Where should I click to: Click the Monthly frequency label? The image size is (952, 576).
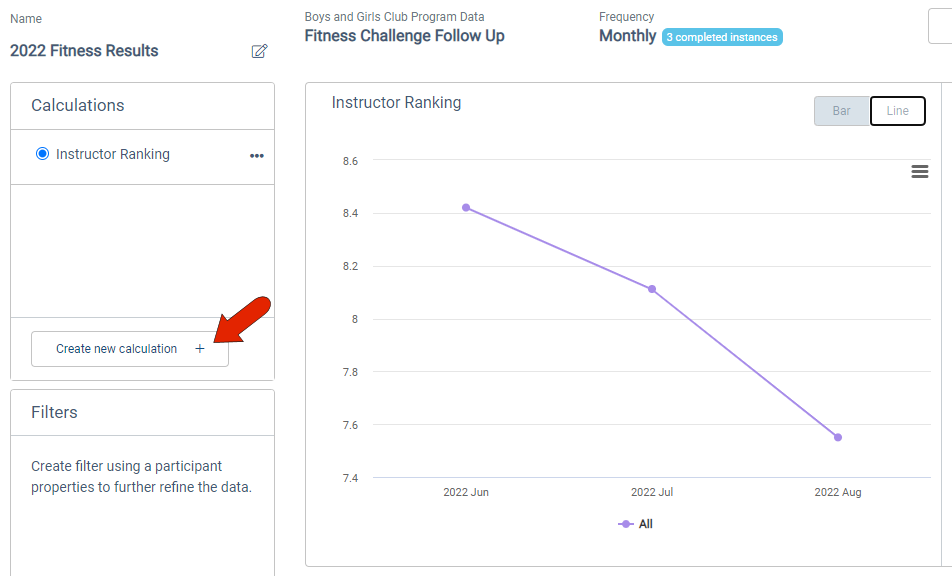point(627,36)
